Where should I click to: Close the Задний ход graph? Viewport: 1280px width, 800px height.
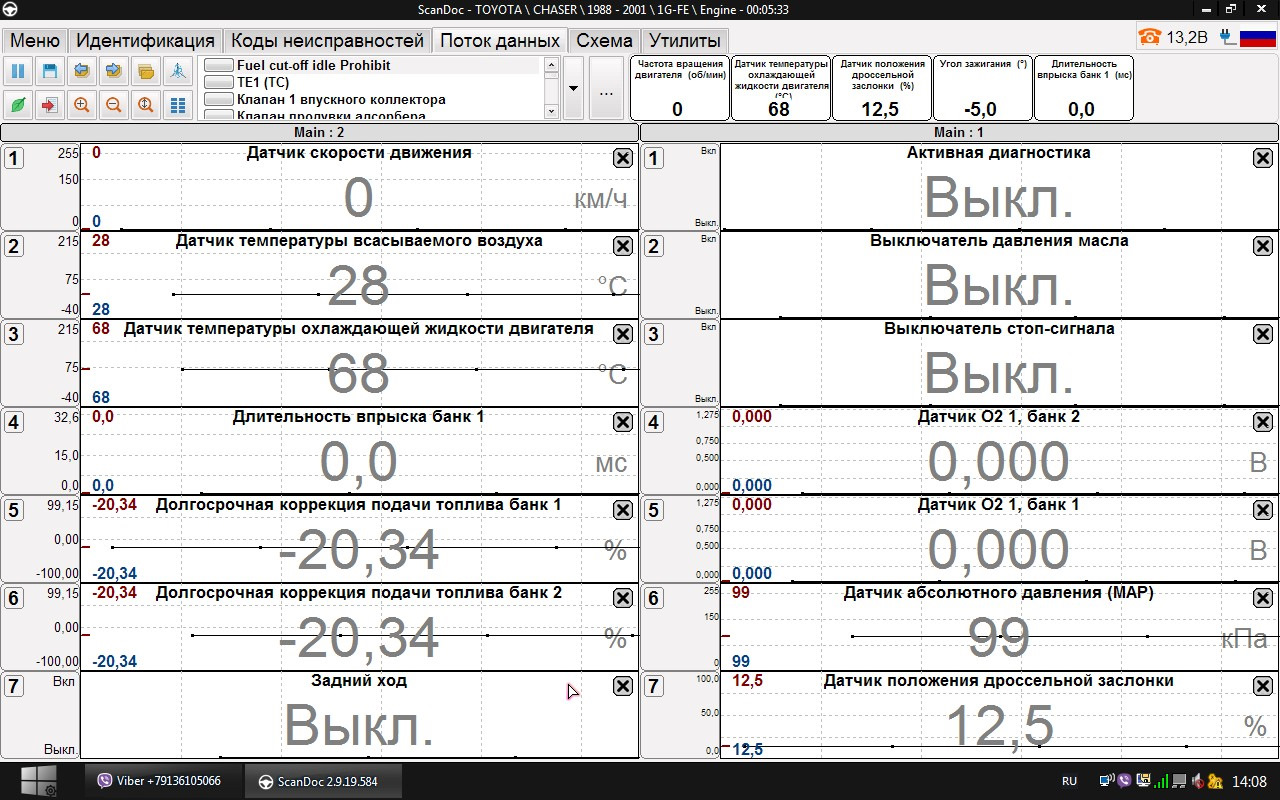(622, 686)
